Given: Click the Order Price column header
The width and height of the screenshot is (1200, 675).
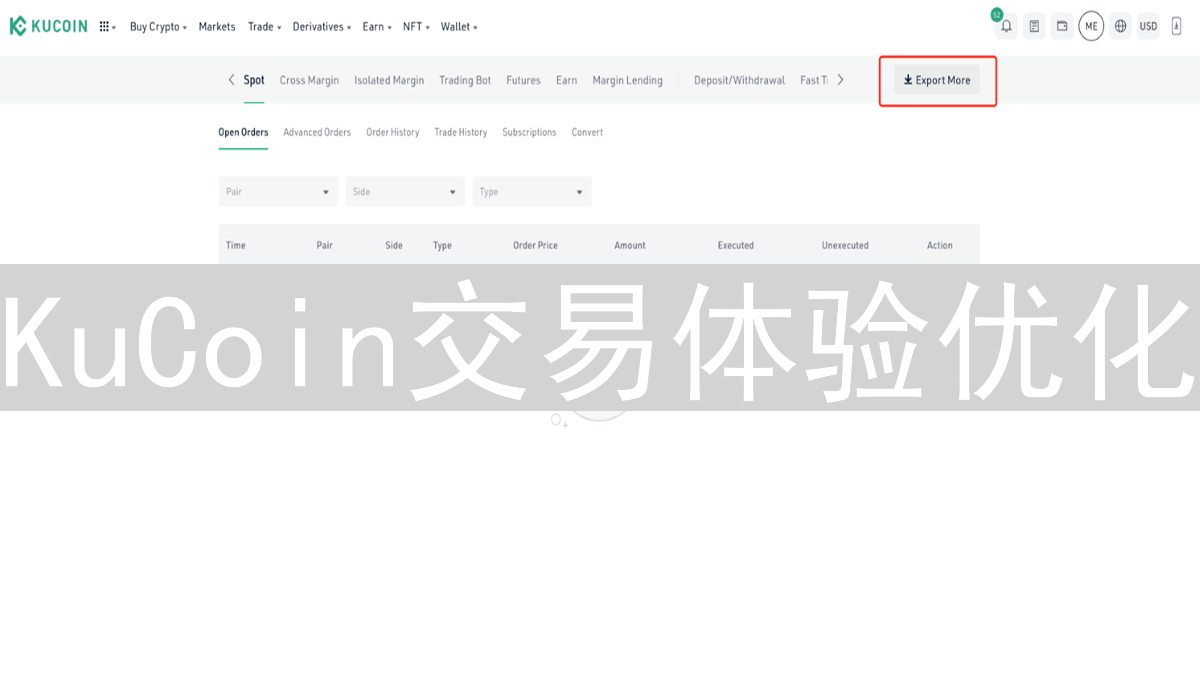Looking at the screenshot, I should (x=536, y=245).
